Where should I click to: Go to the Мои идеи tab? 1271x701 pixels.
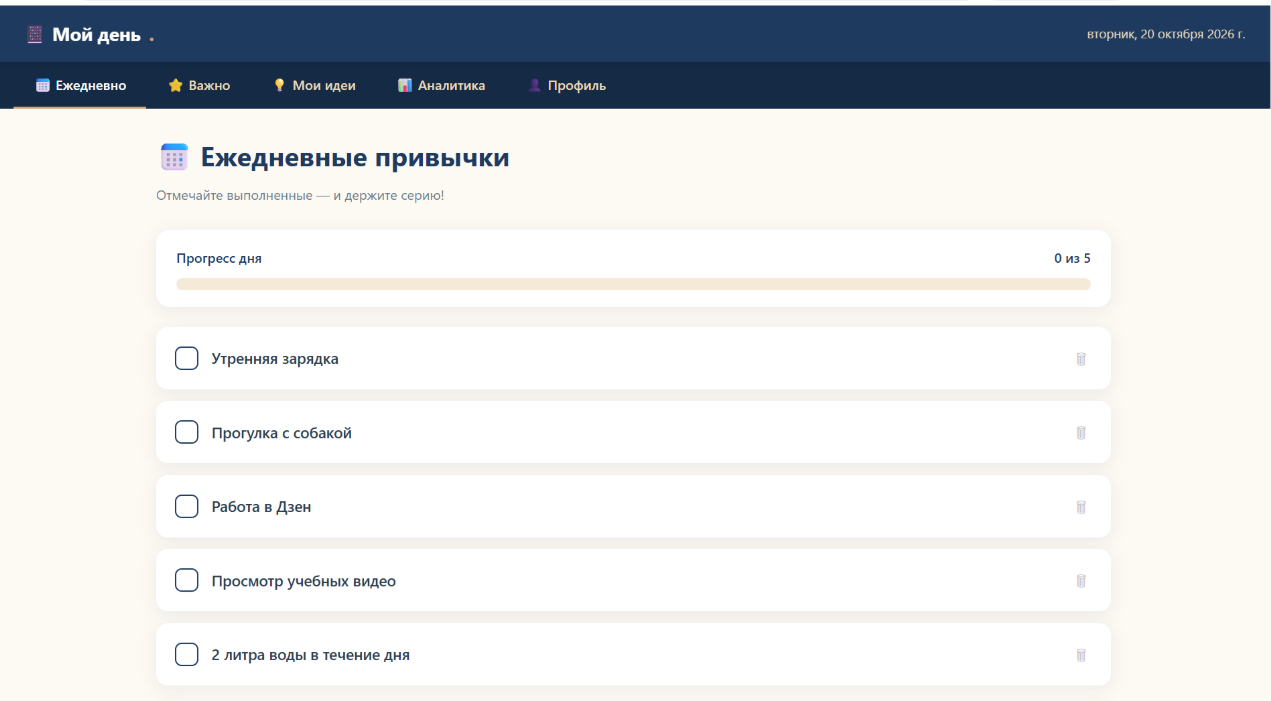pos(314,86)
